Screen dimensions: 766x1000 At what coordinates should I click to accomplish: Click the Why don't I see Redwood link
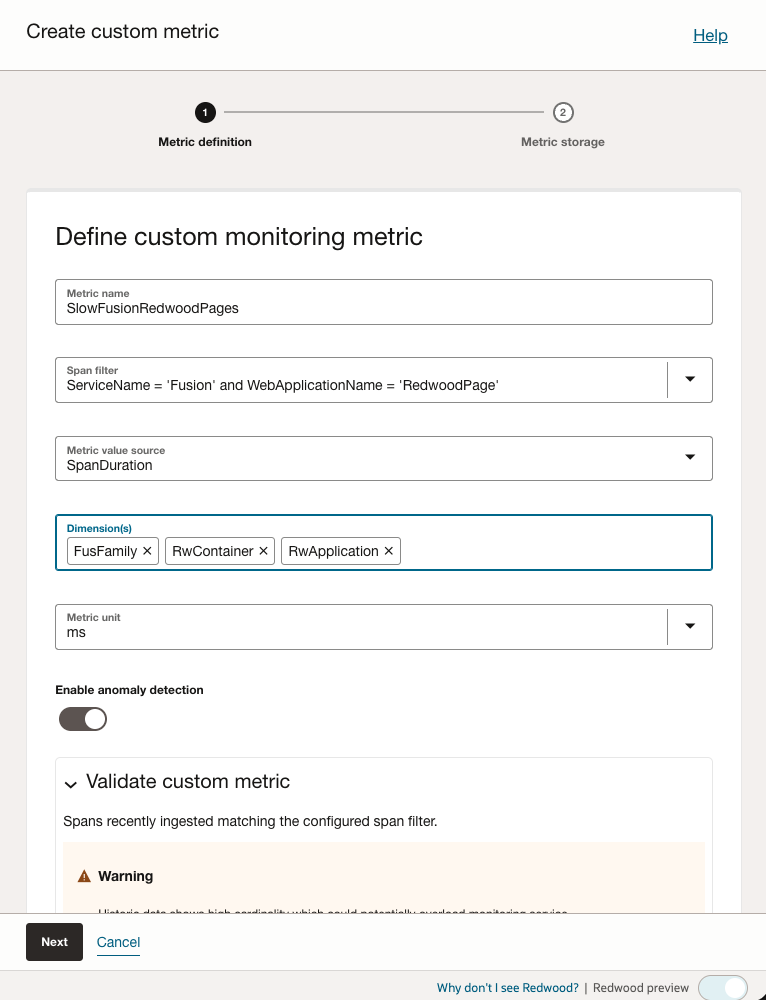[x=507, y=987]
